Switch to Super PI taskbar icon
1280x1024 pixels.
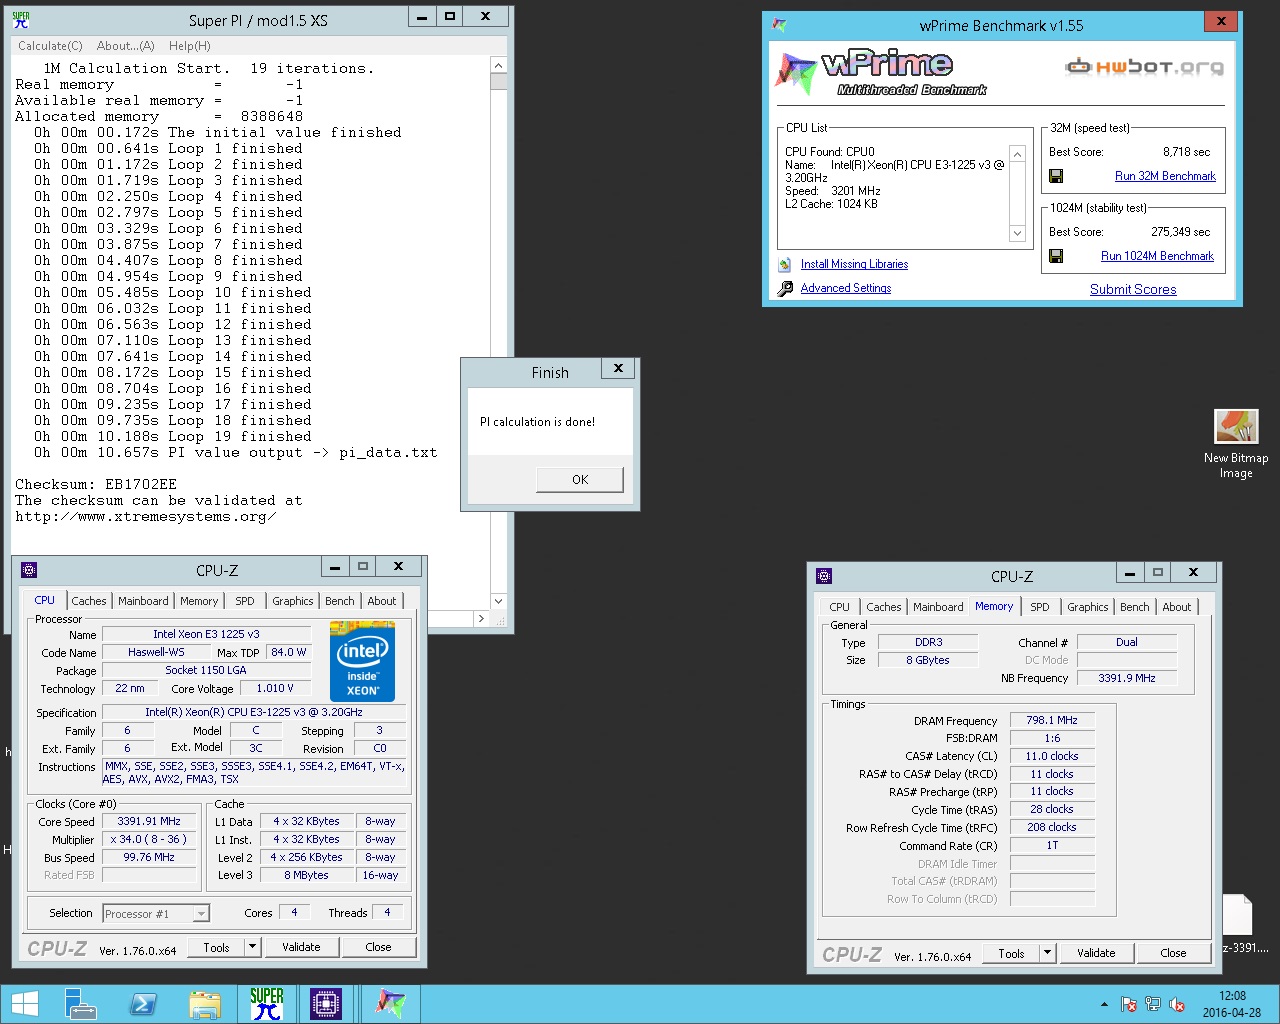(x=267, y=1004)
